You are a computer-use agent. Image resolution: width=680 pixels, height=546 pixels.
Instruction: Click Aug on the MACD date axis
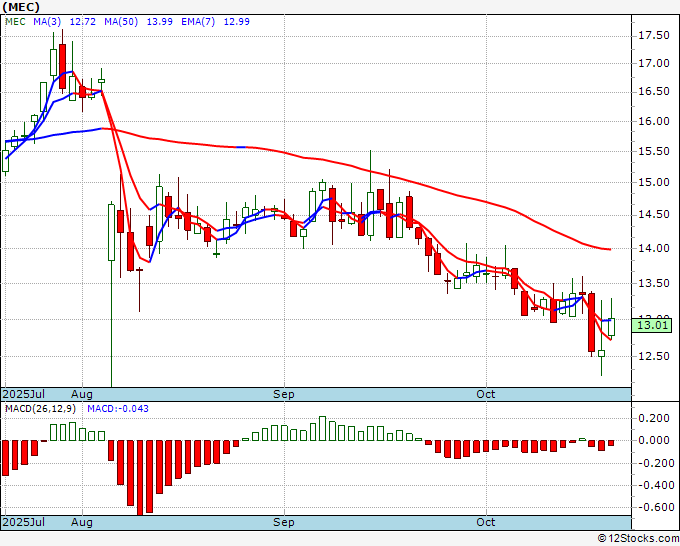82,522
